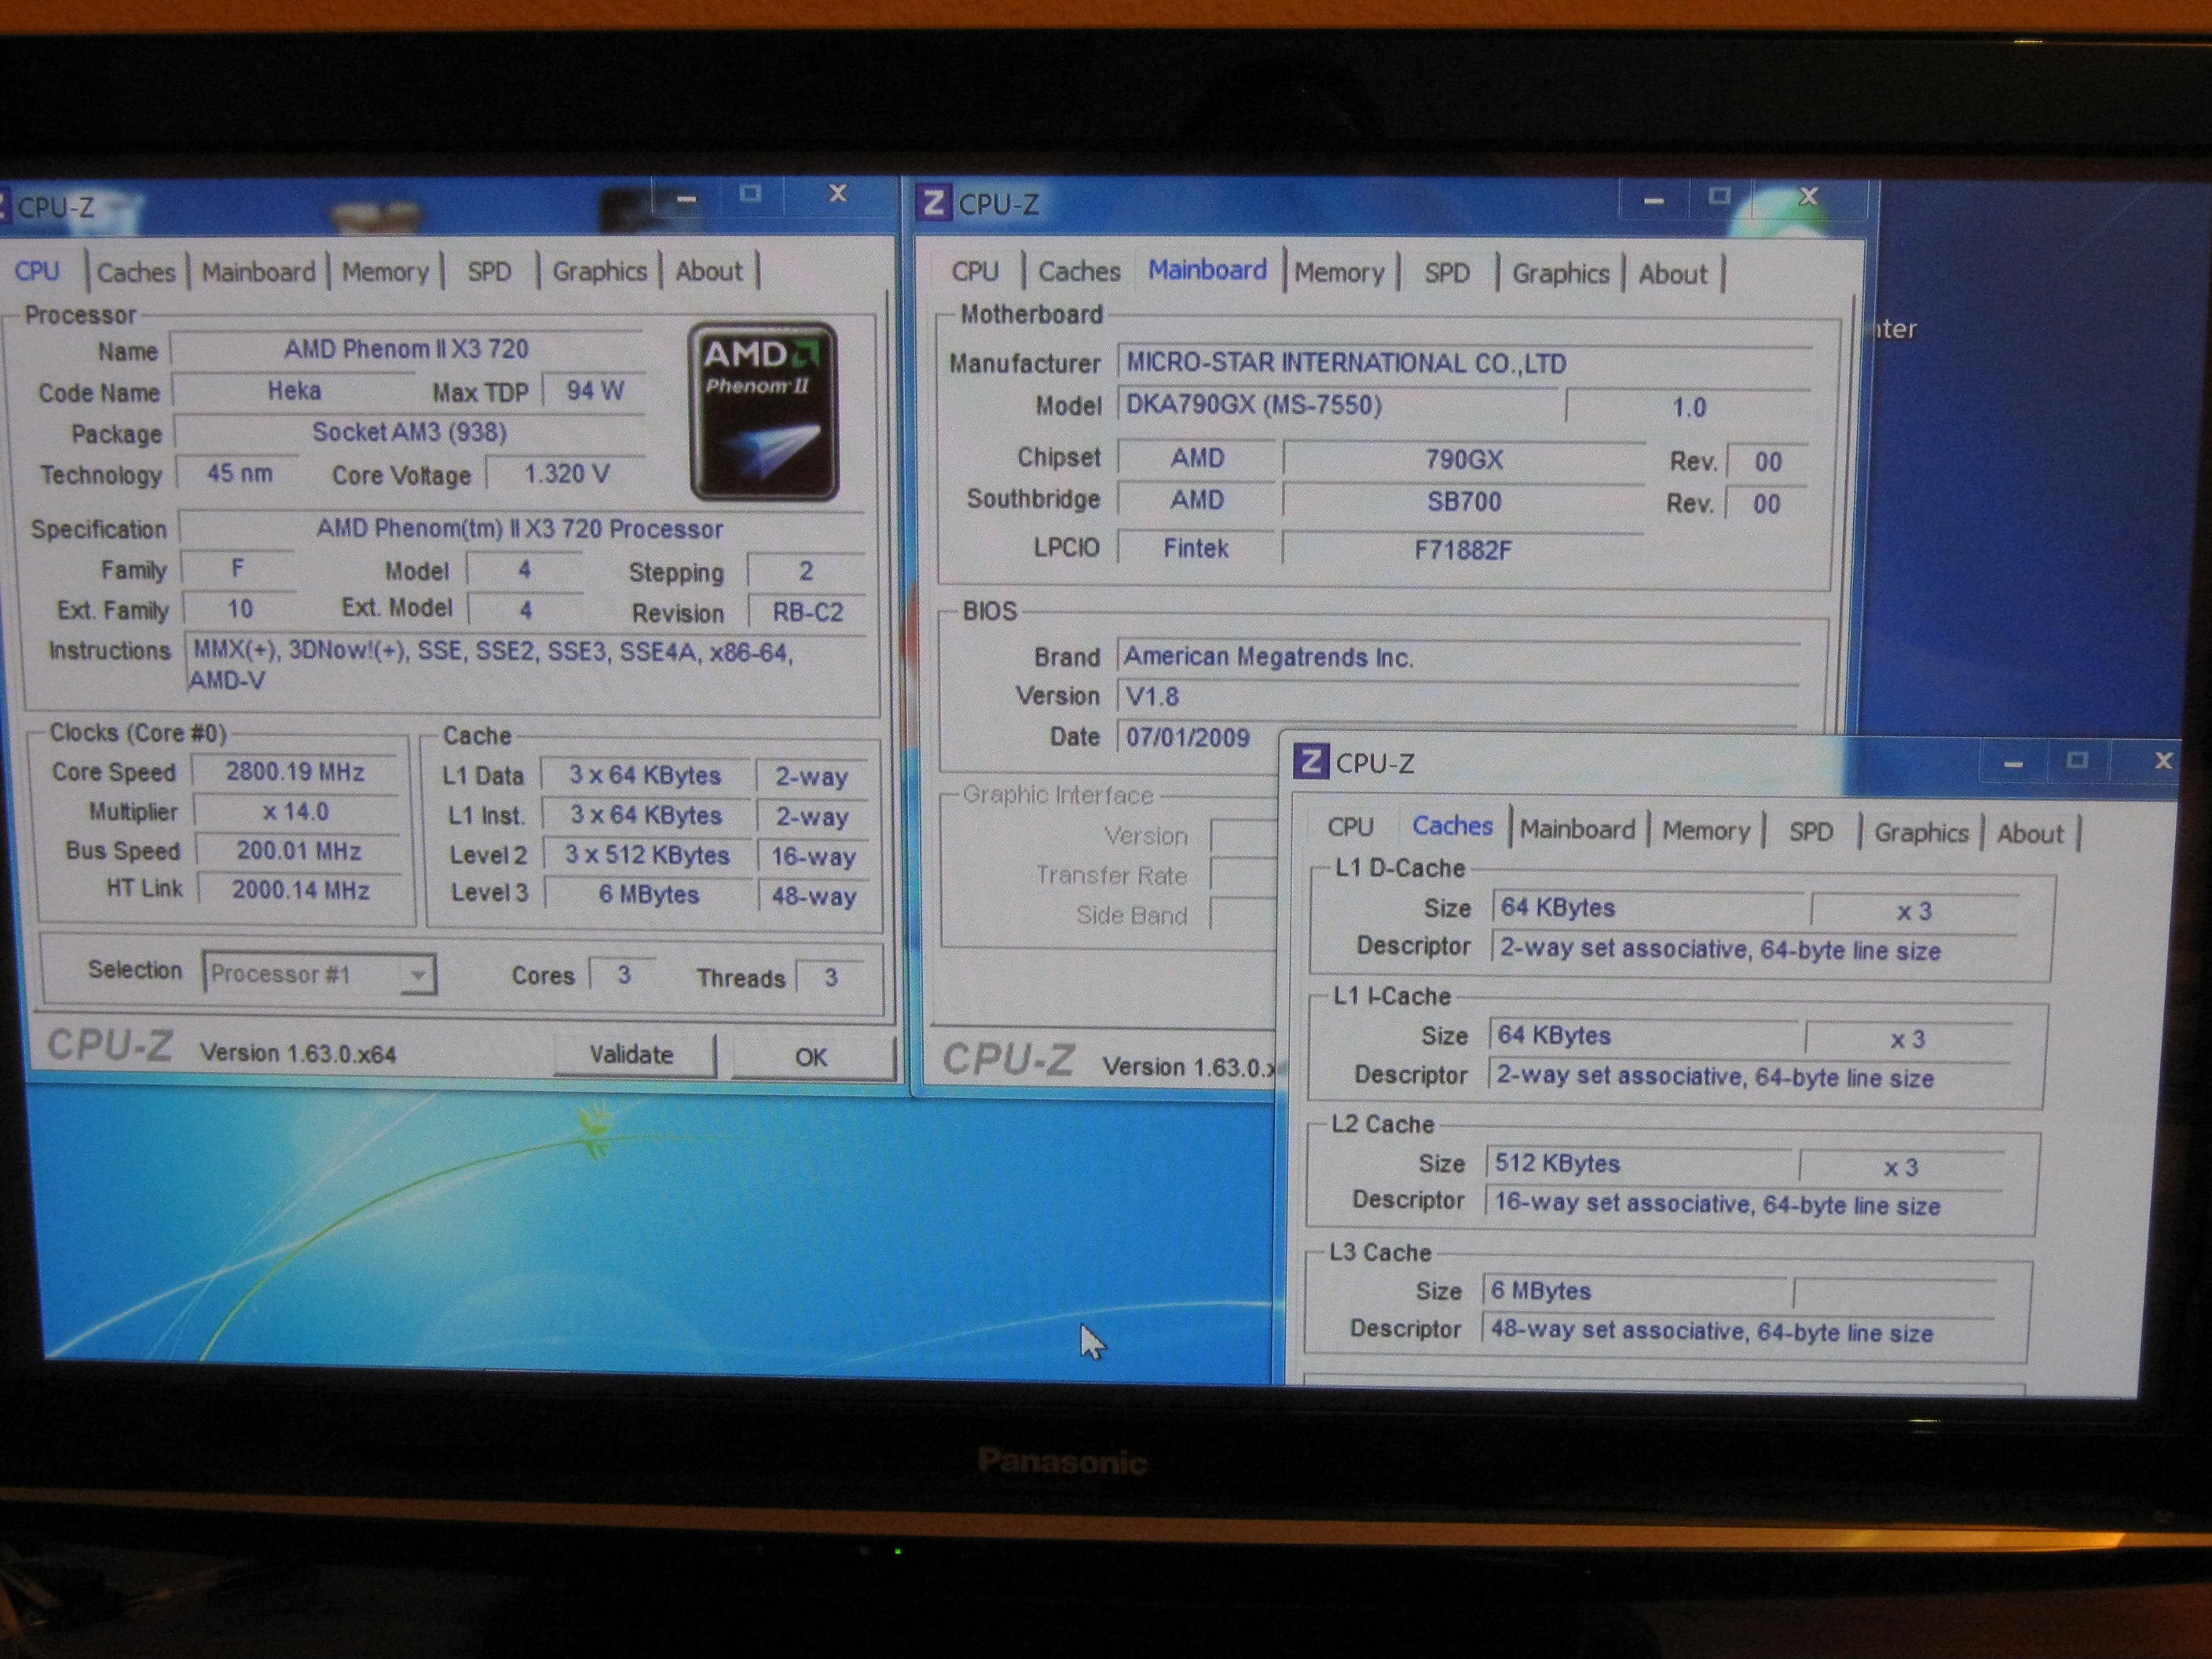Switch to Graphics tab in the Mainboard window
Viewport: 2212px width, 1659px height.
1560,274
